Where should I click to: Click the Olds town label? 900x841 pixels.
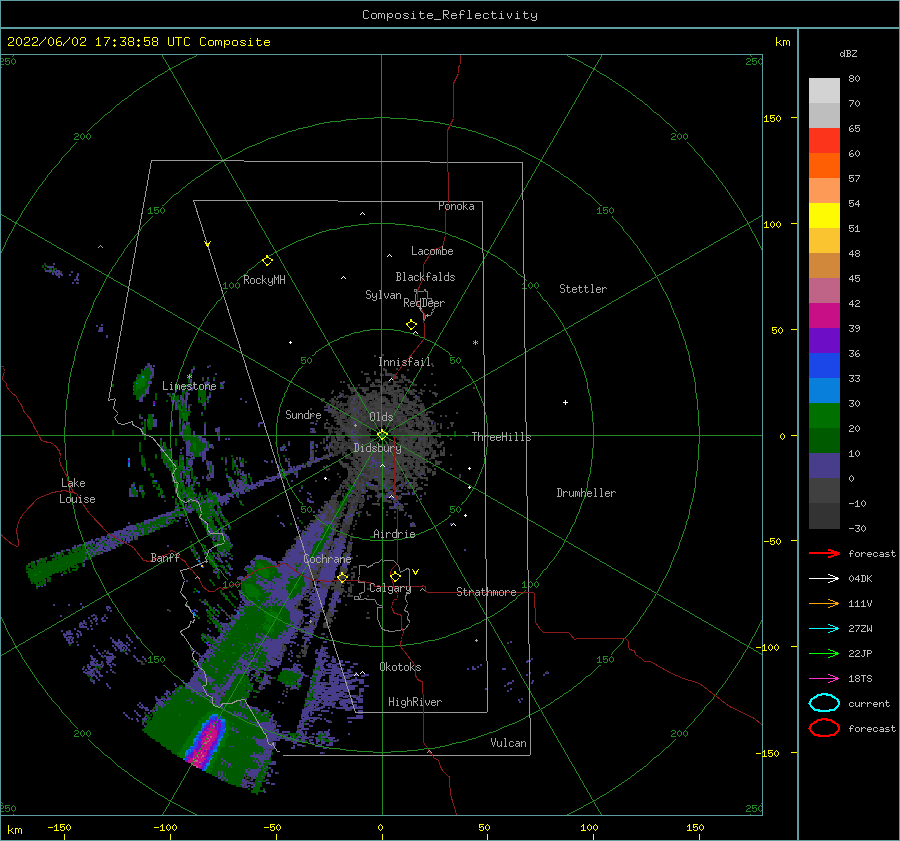tap(381, 417)
